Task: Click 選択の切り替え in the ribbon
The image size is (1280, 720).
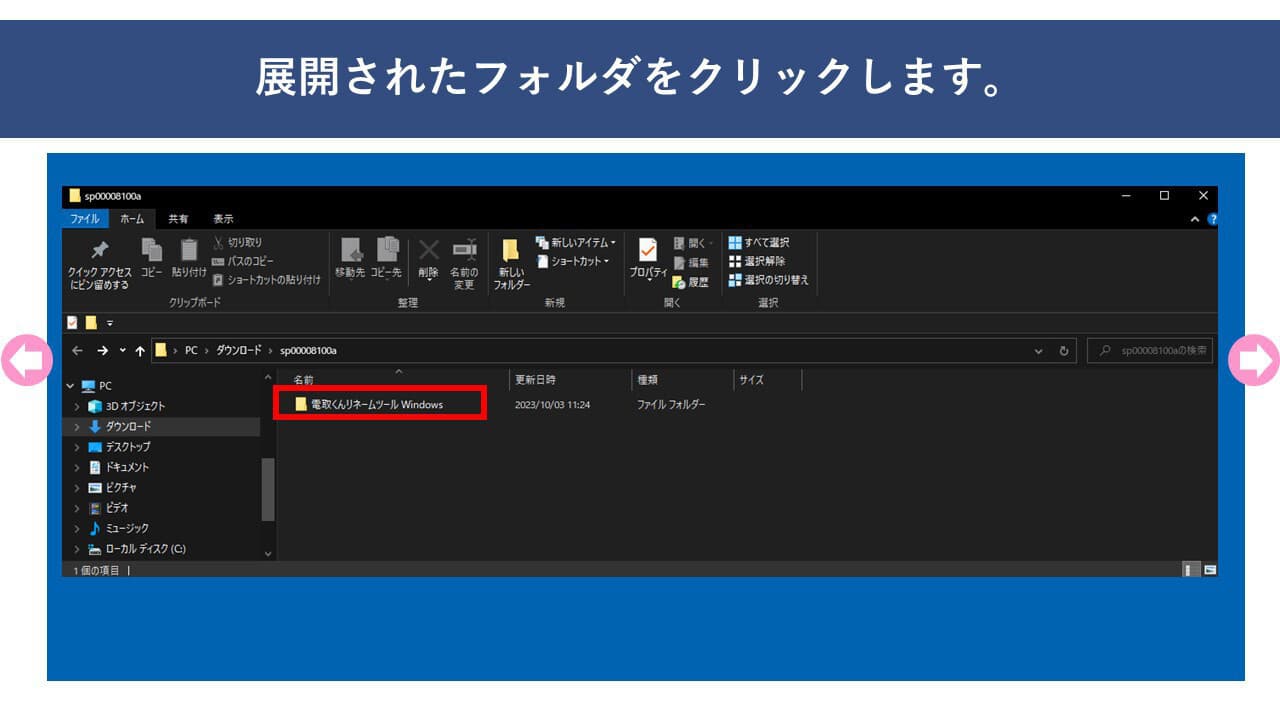Action: click(x=768, y=280)
